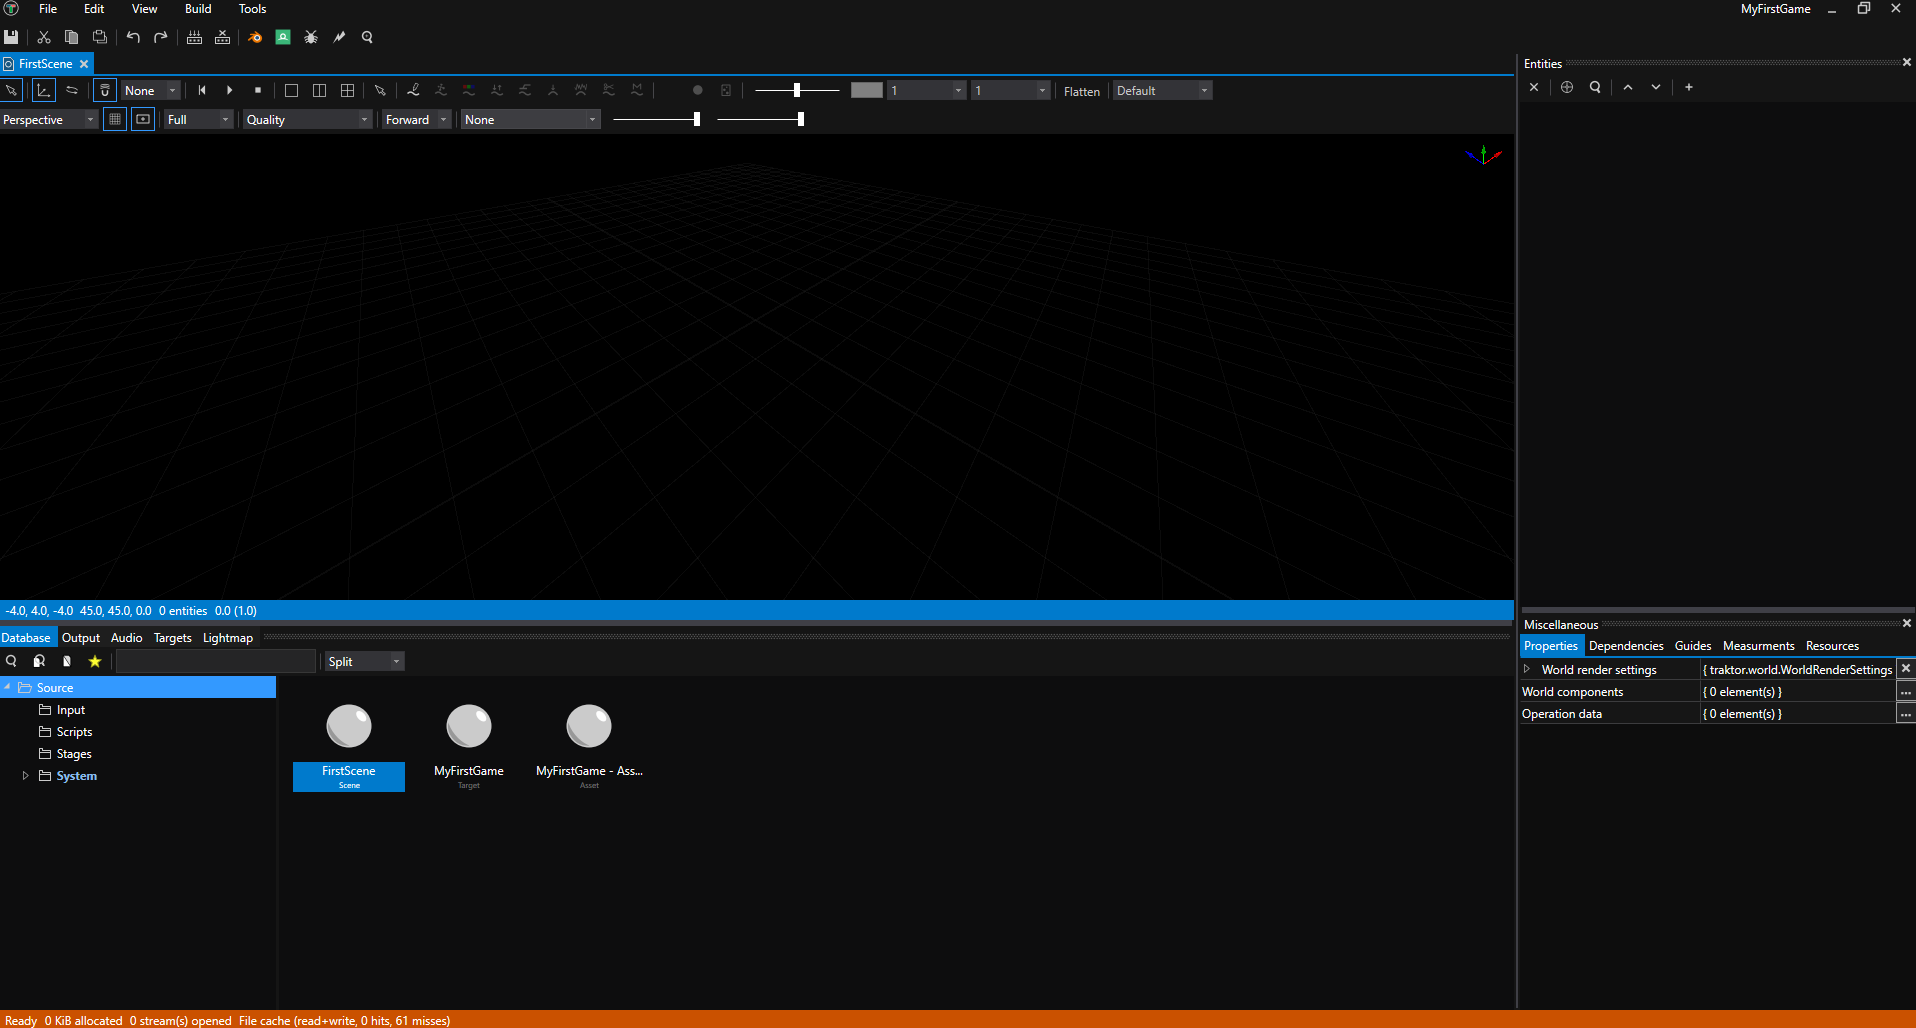Toggle the snap magnet tool near the selection tools
Viewport: 1916px width, 1028px height.
[104, 90]
